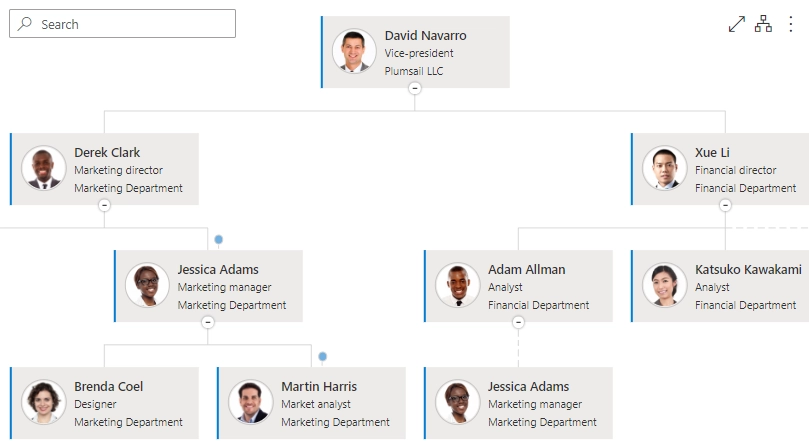Select Xue Li's photo
This screenshot has width=809, height=448.
click(664, 168)
